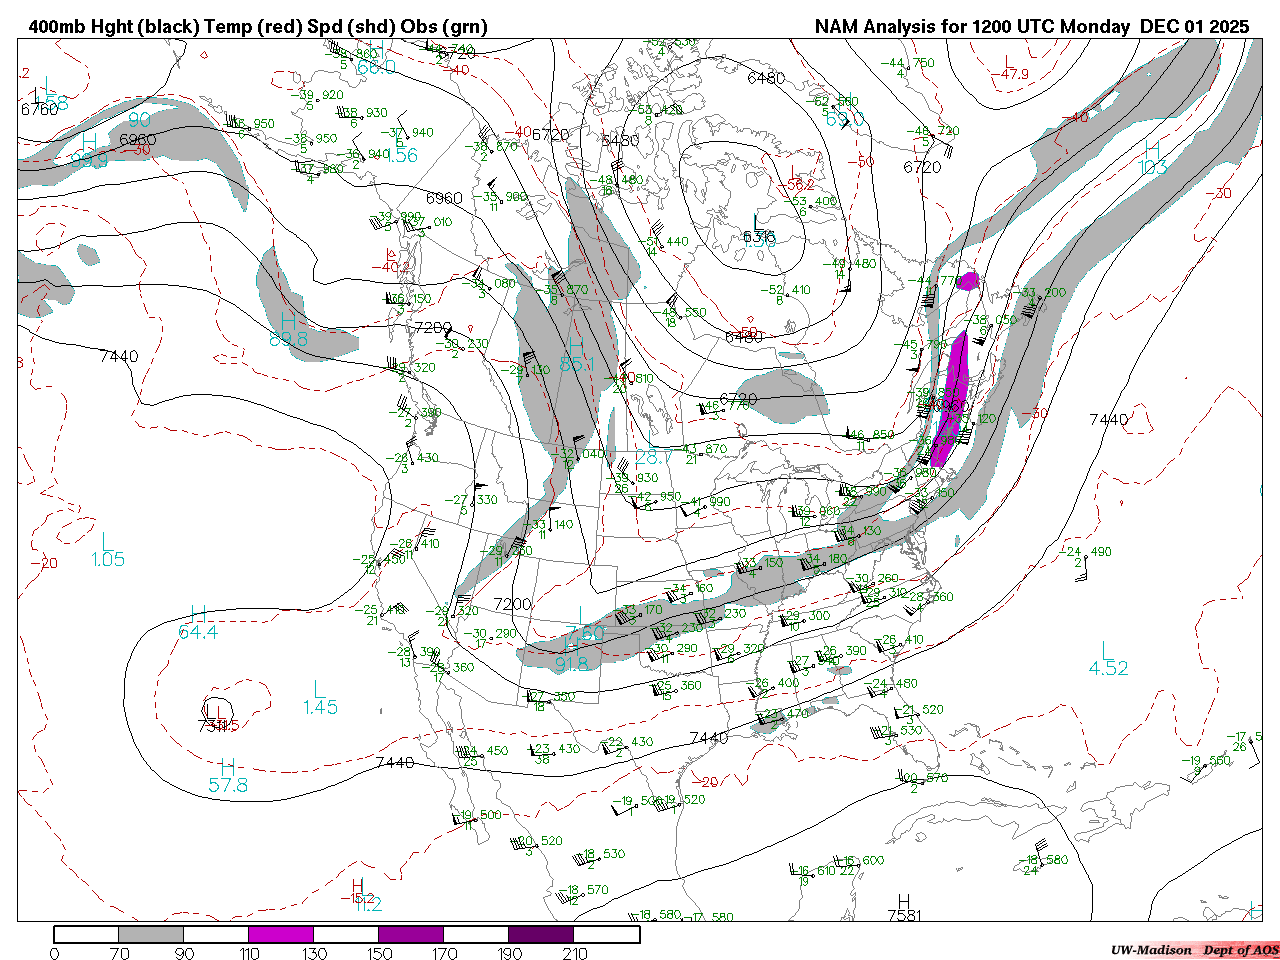Image resolution: width=1280 pixels, height=960 pixels.
Task: Click the cyan value "28.7"
Action: click(x=654, y=457)
